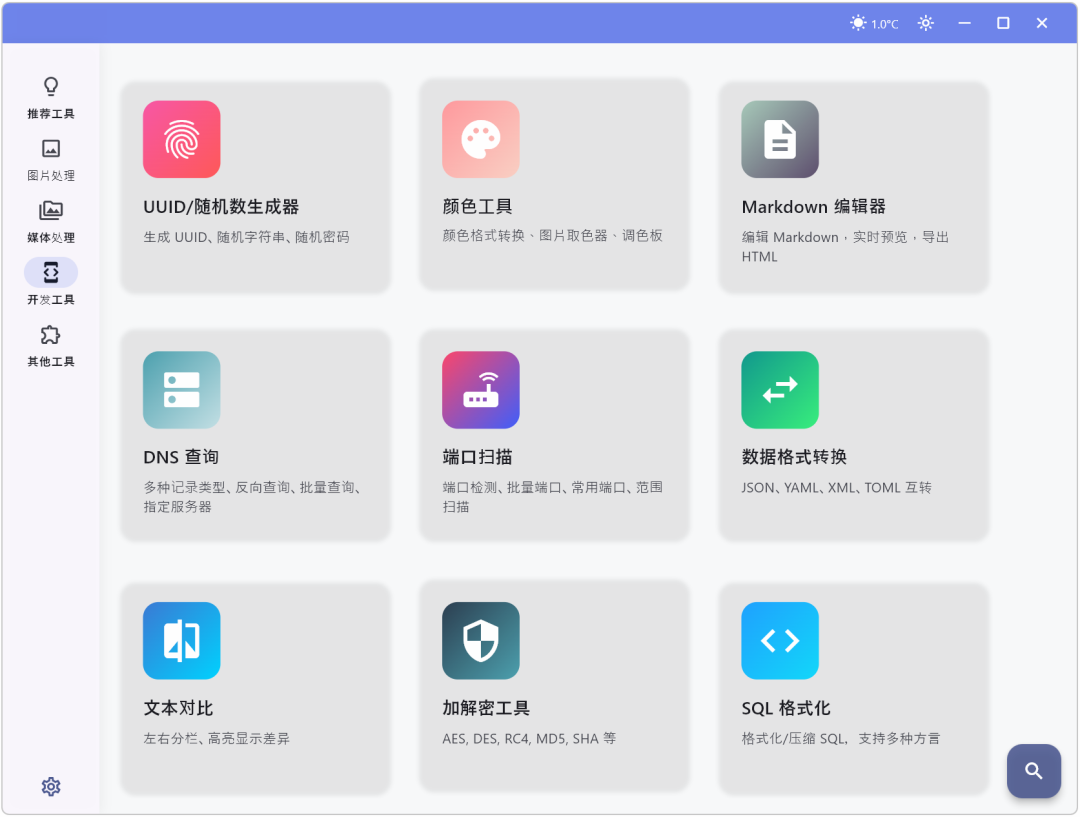Open the search floating button
This screenshot has height=817, width=1080.
[x=1033, y=771]
